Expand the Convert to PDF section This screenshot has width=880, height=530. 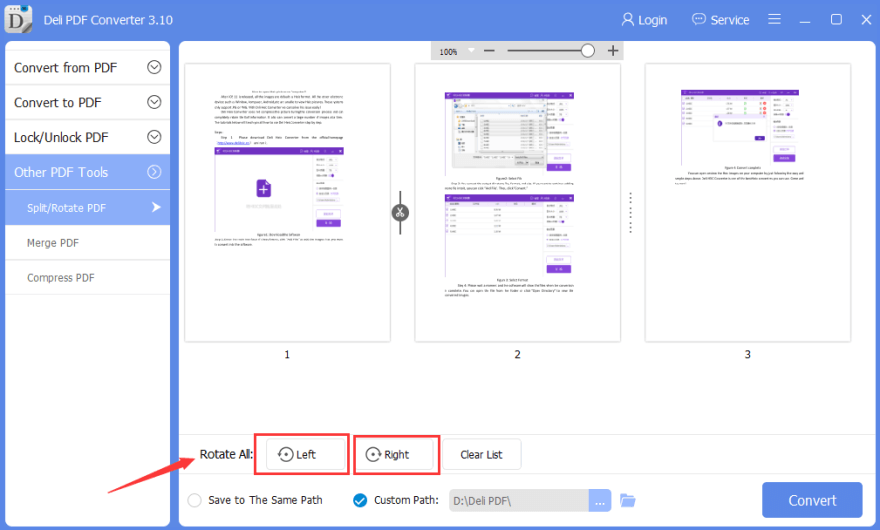click(88, 102)
